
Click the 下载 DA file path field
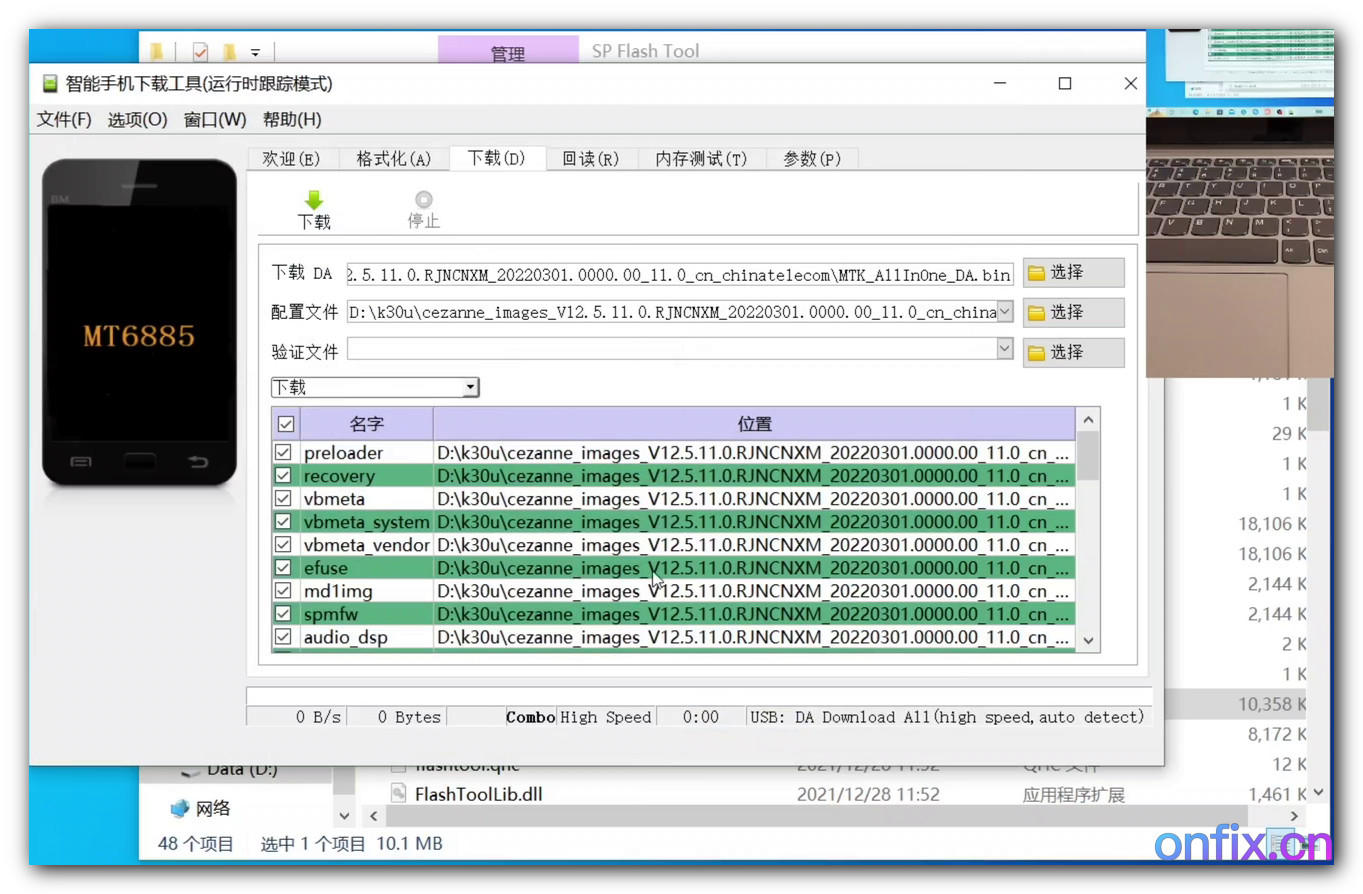(680, 274)
